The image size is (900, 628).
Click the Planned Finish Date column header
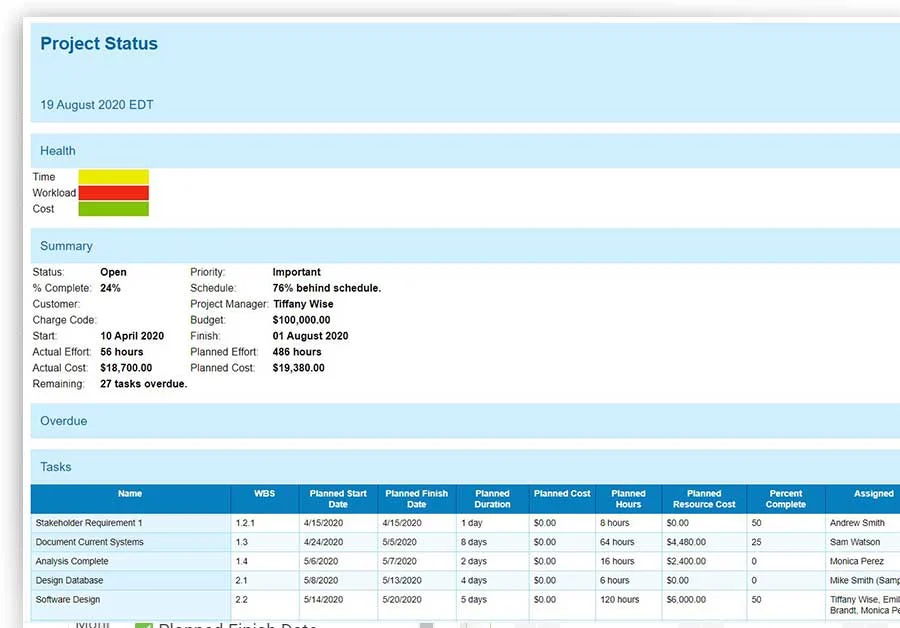click(x=417, y=499)
